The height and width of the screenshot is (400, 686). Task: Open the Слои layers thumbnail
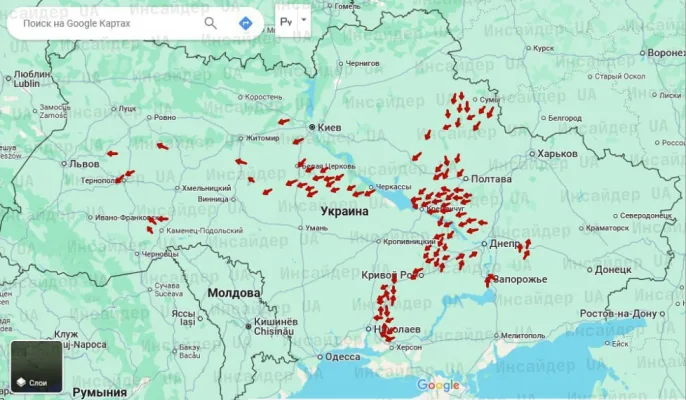36,367
